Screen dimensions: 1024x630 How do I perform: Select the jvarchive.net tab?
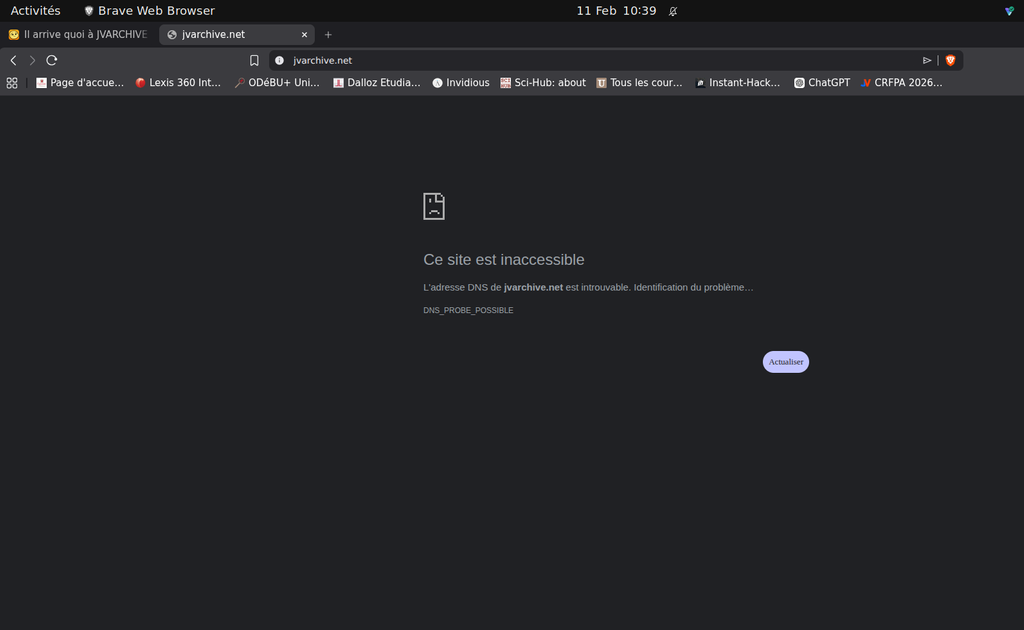click(230, 35)
